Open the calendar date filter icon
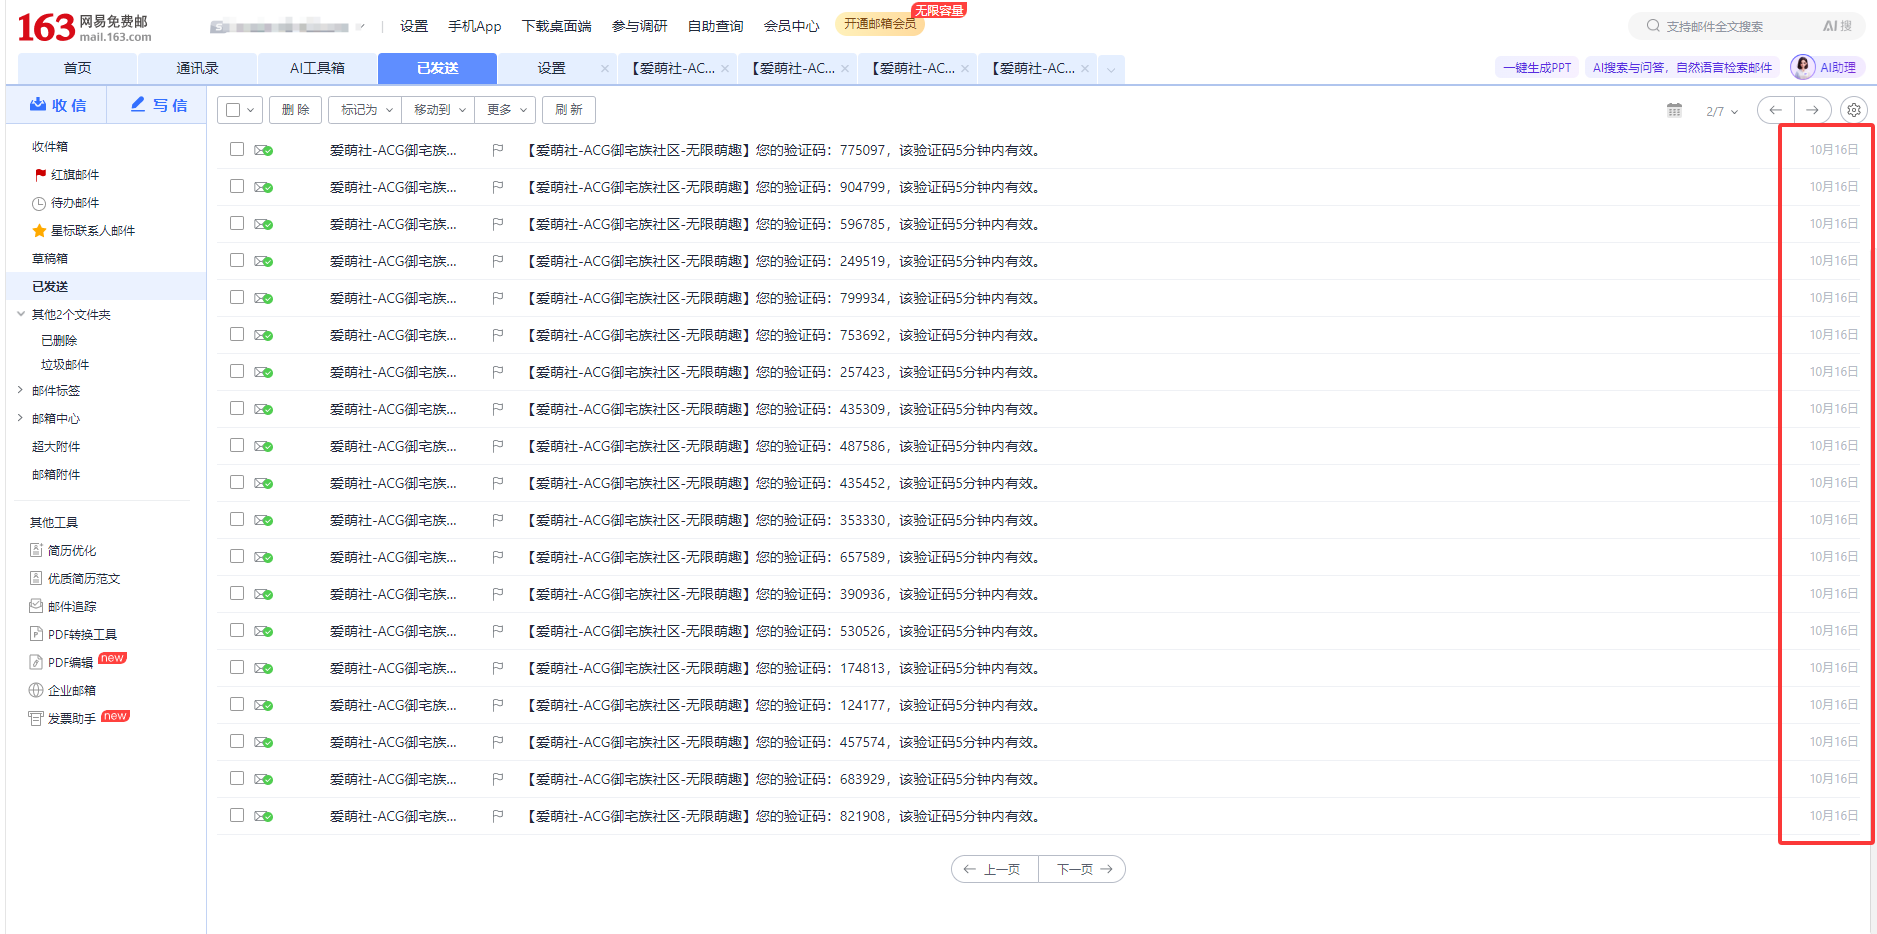This screenshot has height=934, width=1877. point(1674,110)
